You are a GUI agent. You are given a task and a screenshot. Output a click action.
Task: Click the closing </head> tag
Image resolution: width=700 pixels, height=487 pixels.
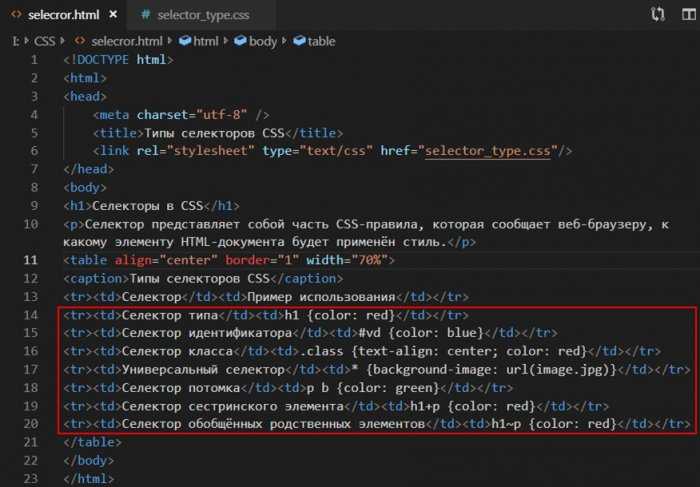(89, 169)
